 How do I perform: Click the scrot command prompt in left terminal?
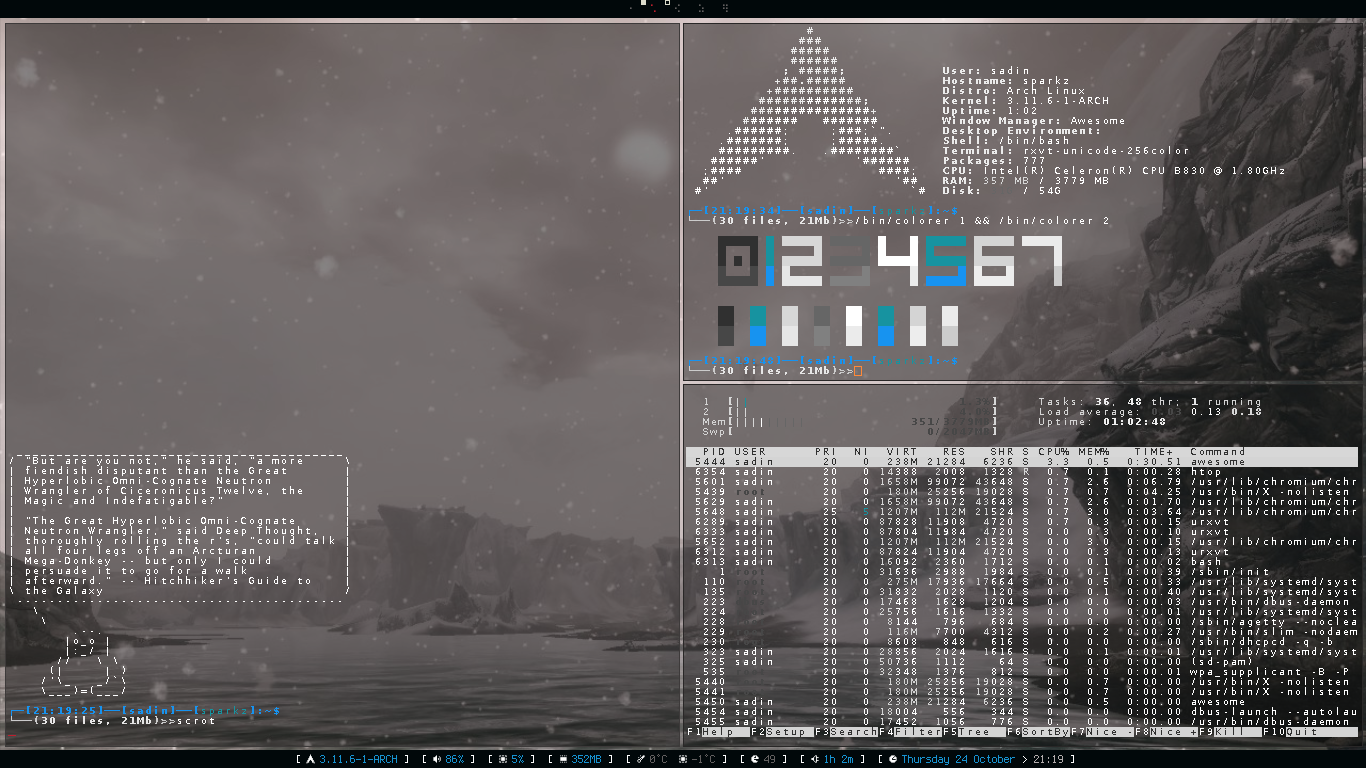coord(113,721)
